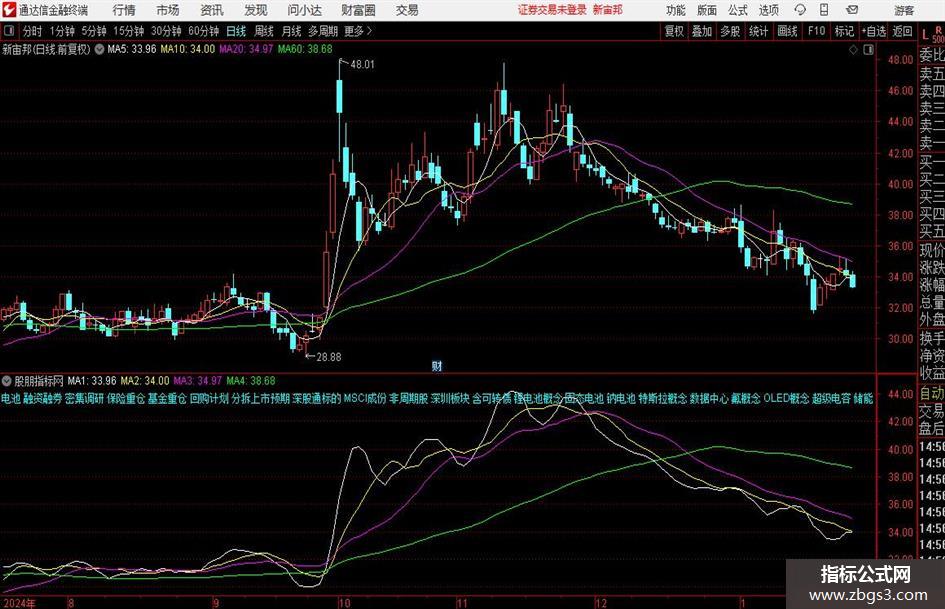
Task: Click the diamond icon at chart top right
Action: 853,50
